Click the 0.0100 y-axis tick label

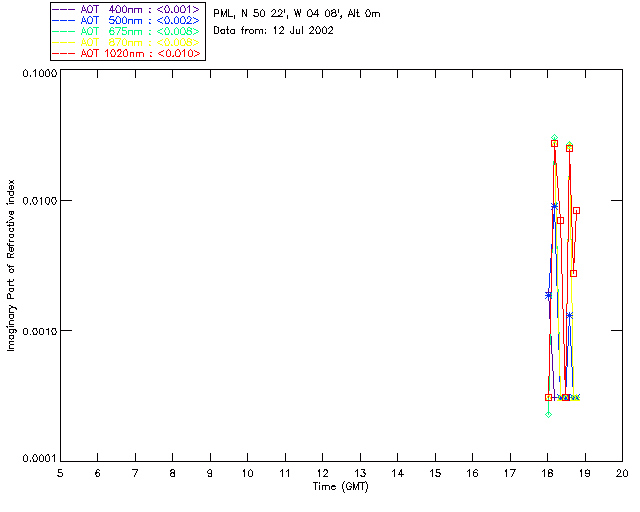tap(37, 201)
